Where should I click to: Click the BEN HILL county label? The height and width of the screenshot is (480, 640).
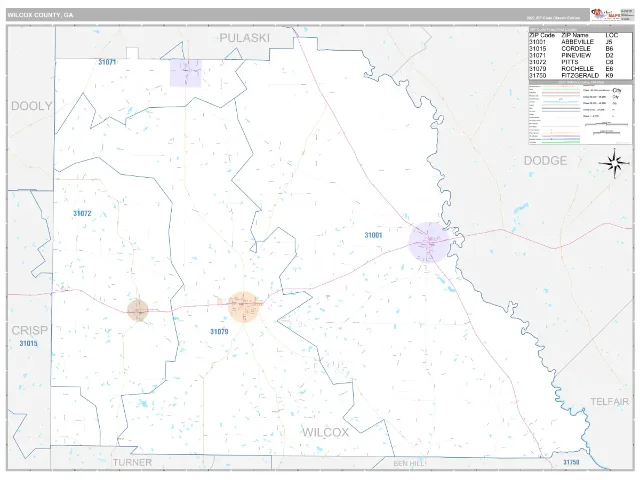409,464
